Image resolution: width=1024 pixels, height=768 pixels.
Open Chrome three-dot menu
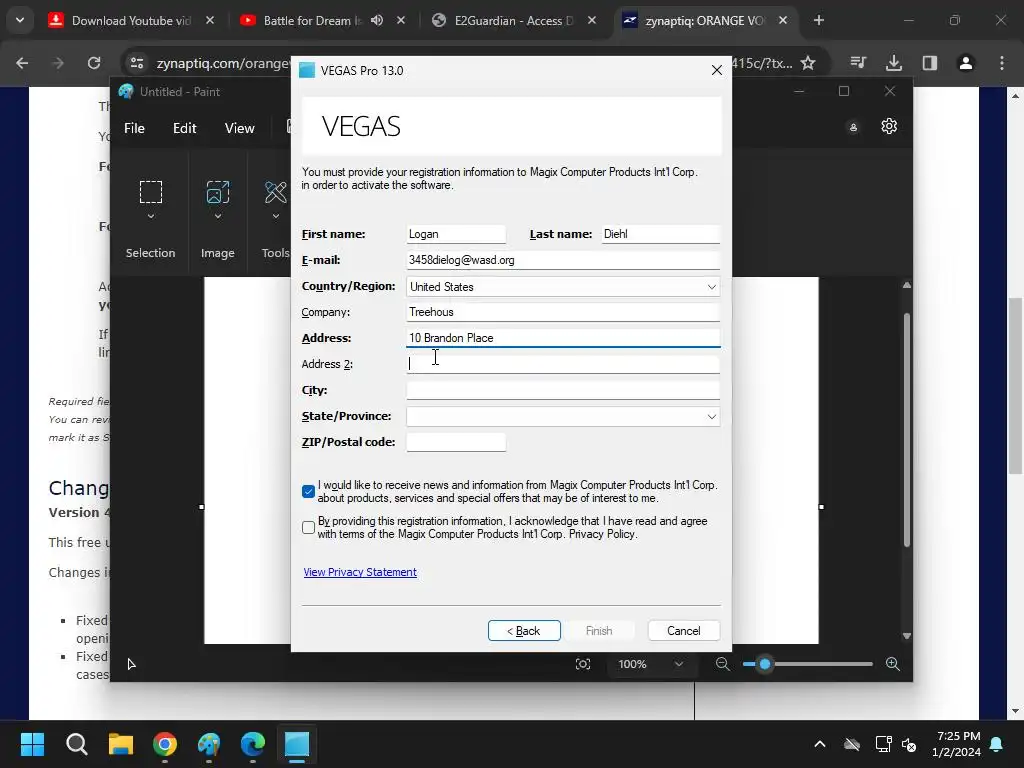pyautogui.click(x=1002, y=63)
